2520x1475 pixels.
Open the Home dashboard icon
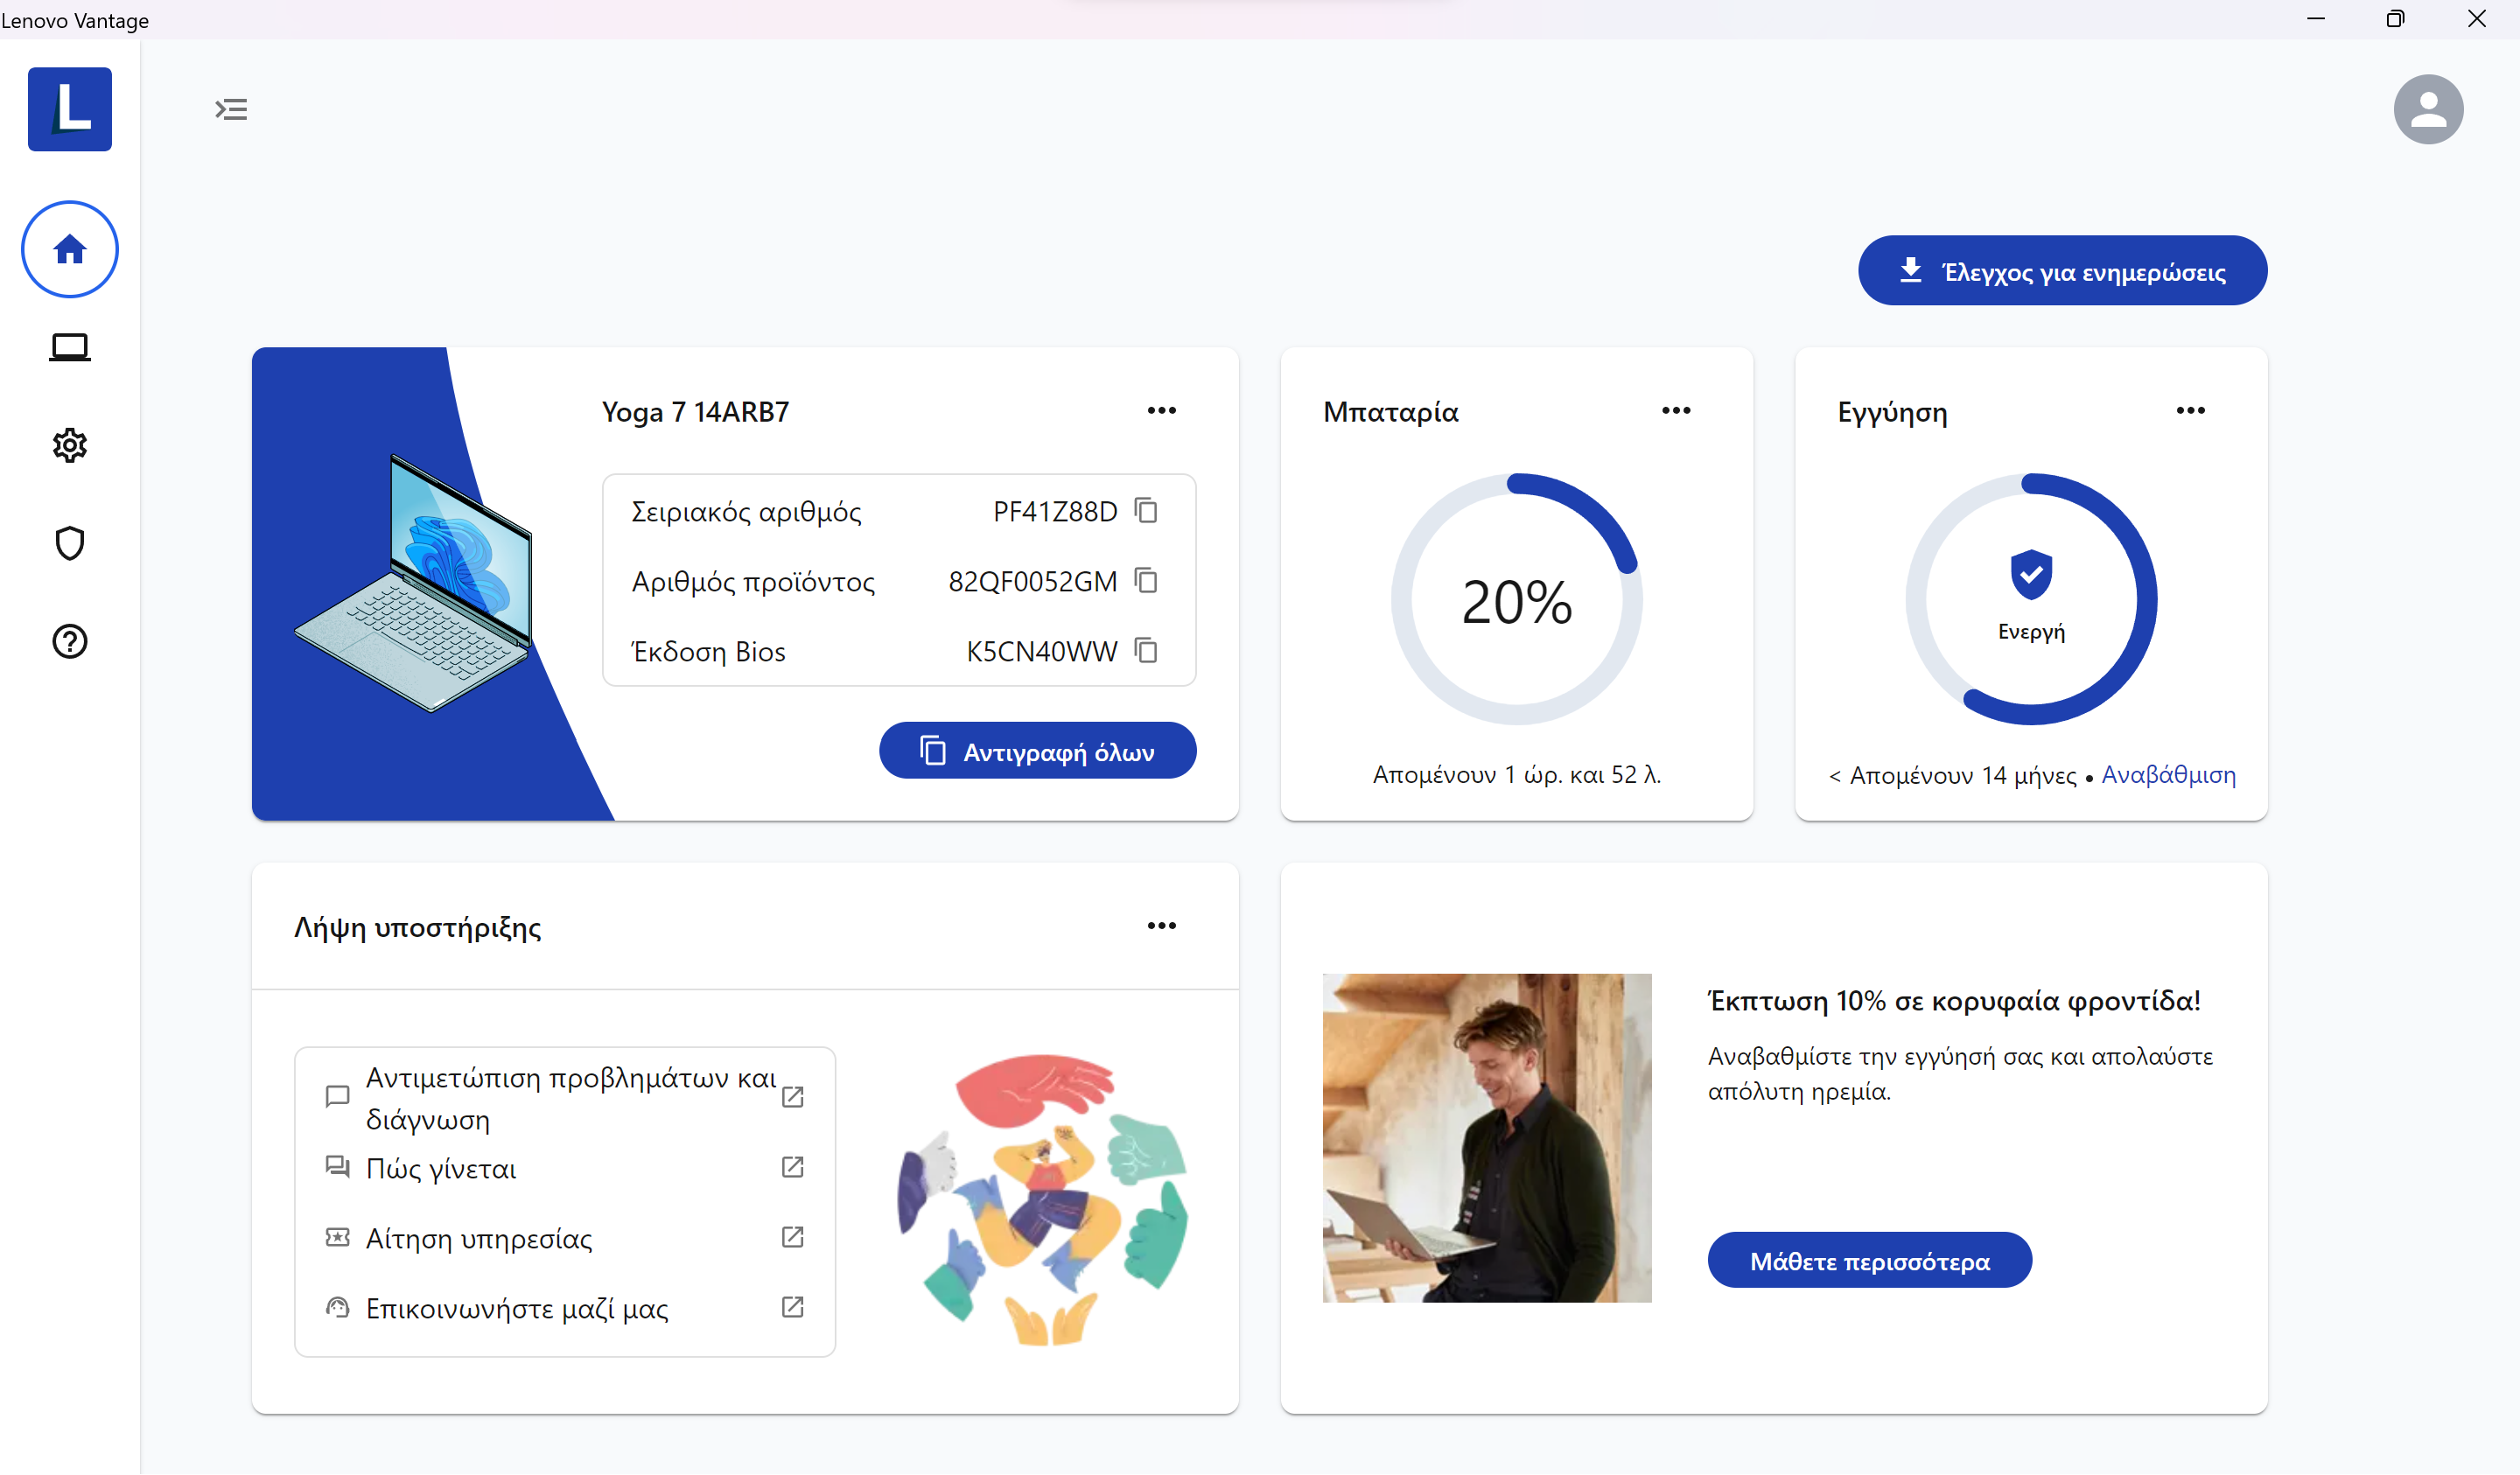pyautogui.click(x=70, y=249)
